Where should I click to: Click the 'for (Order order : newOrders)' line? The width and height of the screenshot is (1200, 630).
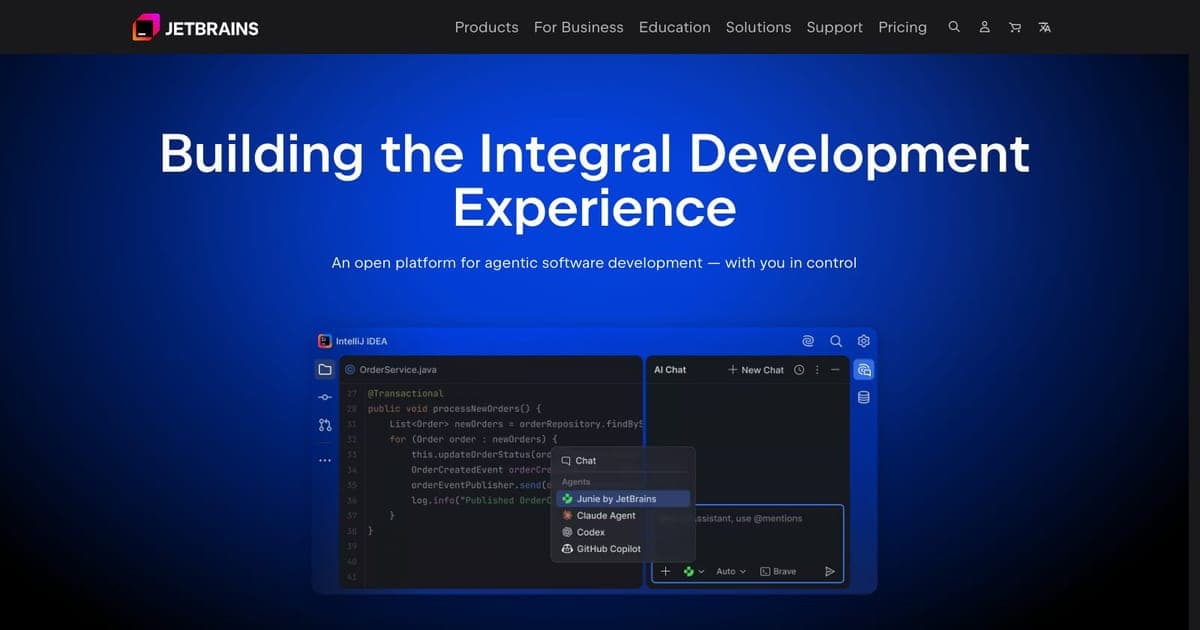(473, 439)
